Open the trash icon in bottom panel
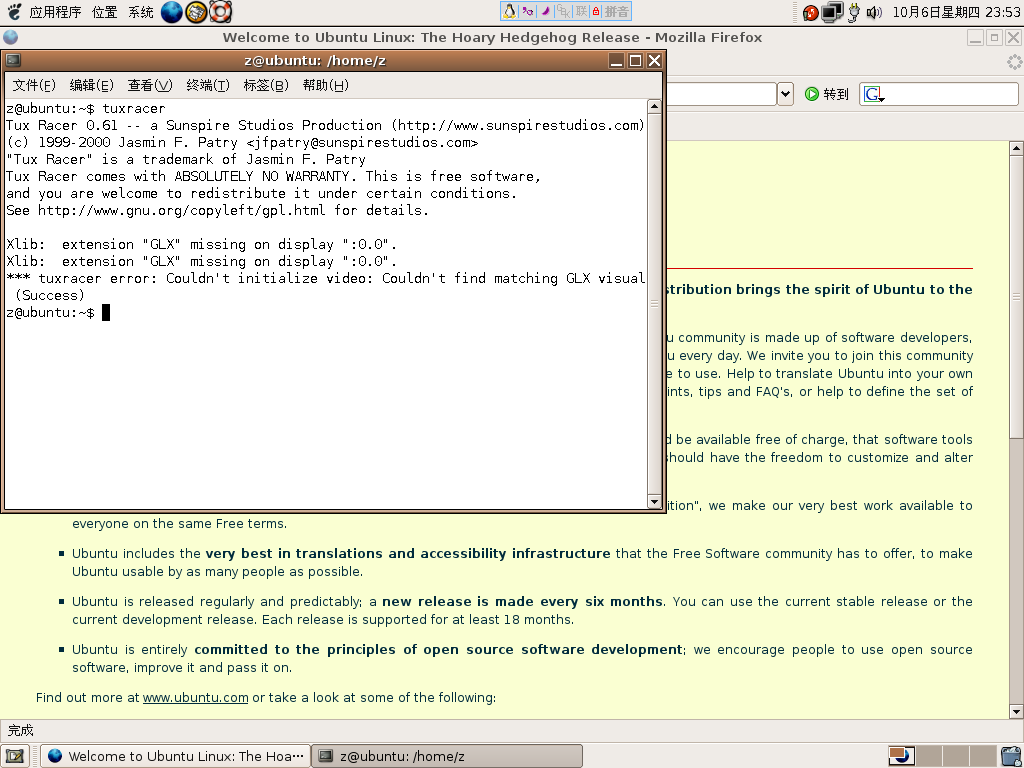 click(1012, 756)
